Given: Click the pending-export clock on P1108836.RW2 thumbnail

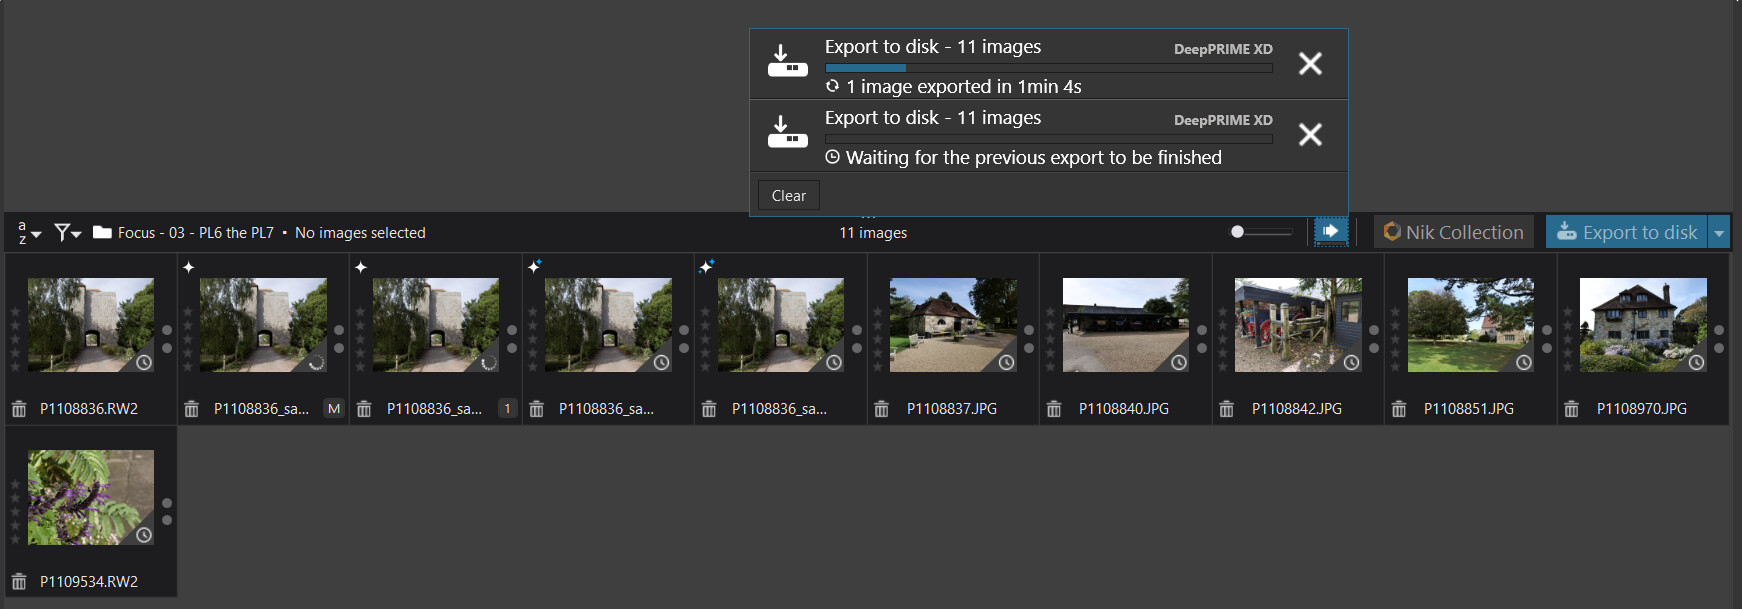Looking at the screenshot, I should pos(144,362).
